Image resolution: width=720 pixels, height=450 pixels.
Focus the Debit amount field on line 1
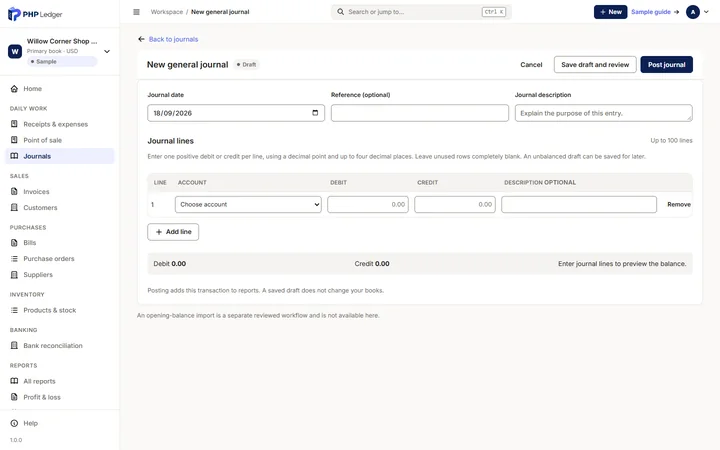pos(368,204)
